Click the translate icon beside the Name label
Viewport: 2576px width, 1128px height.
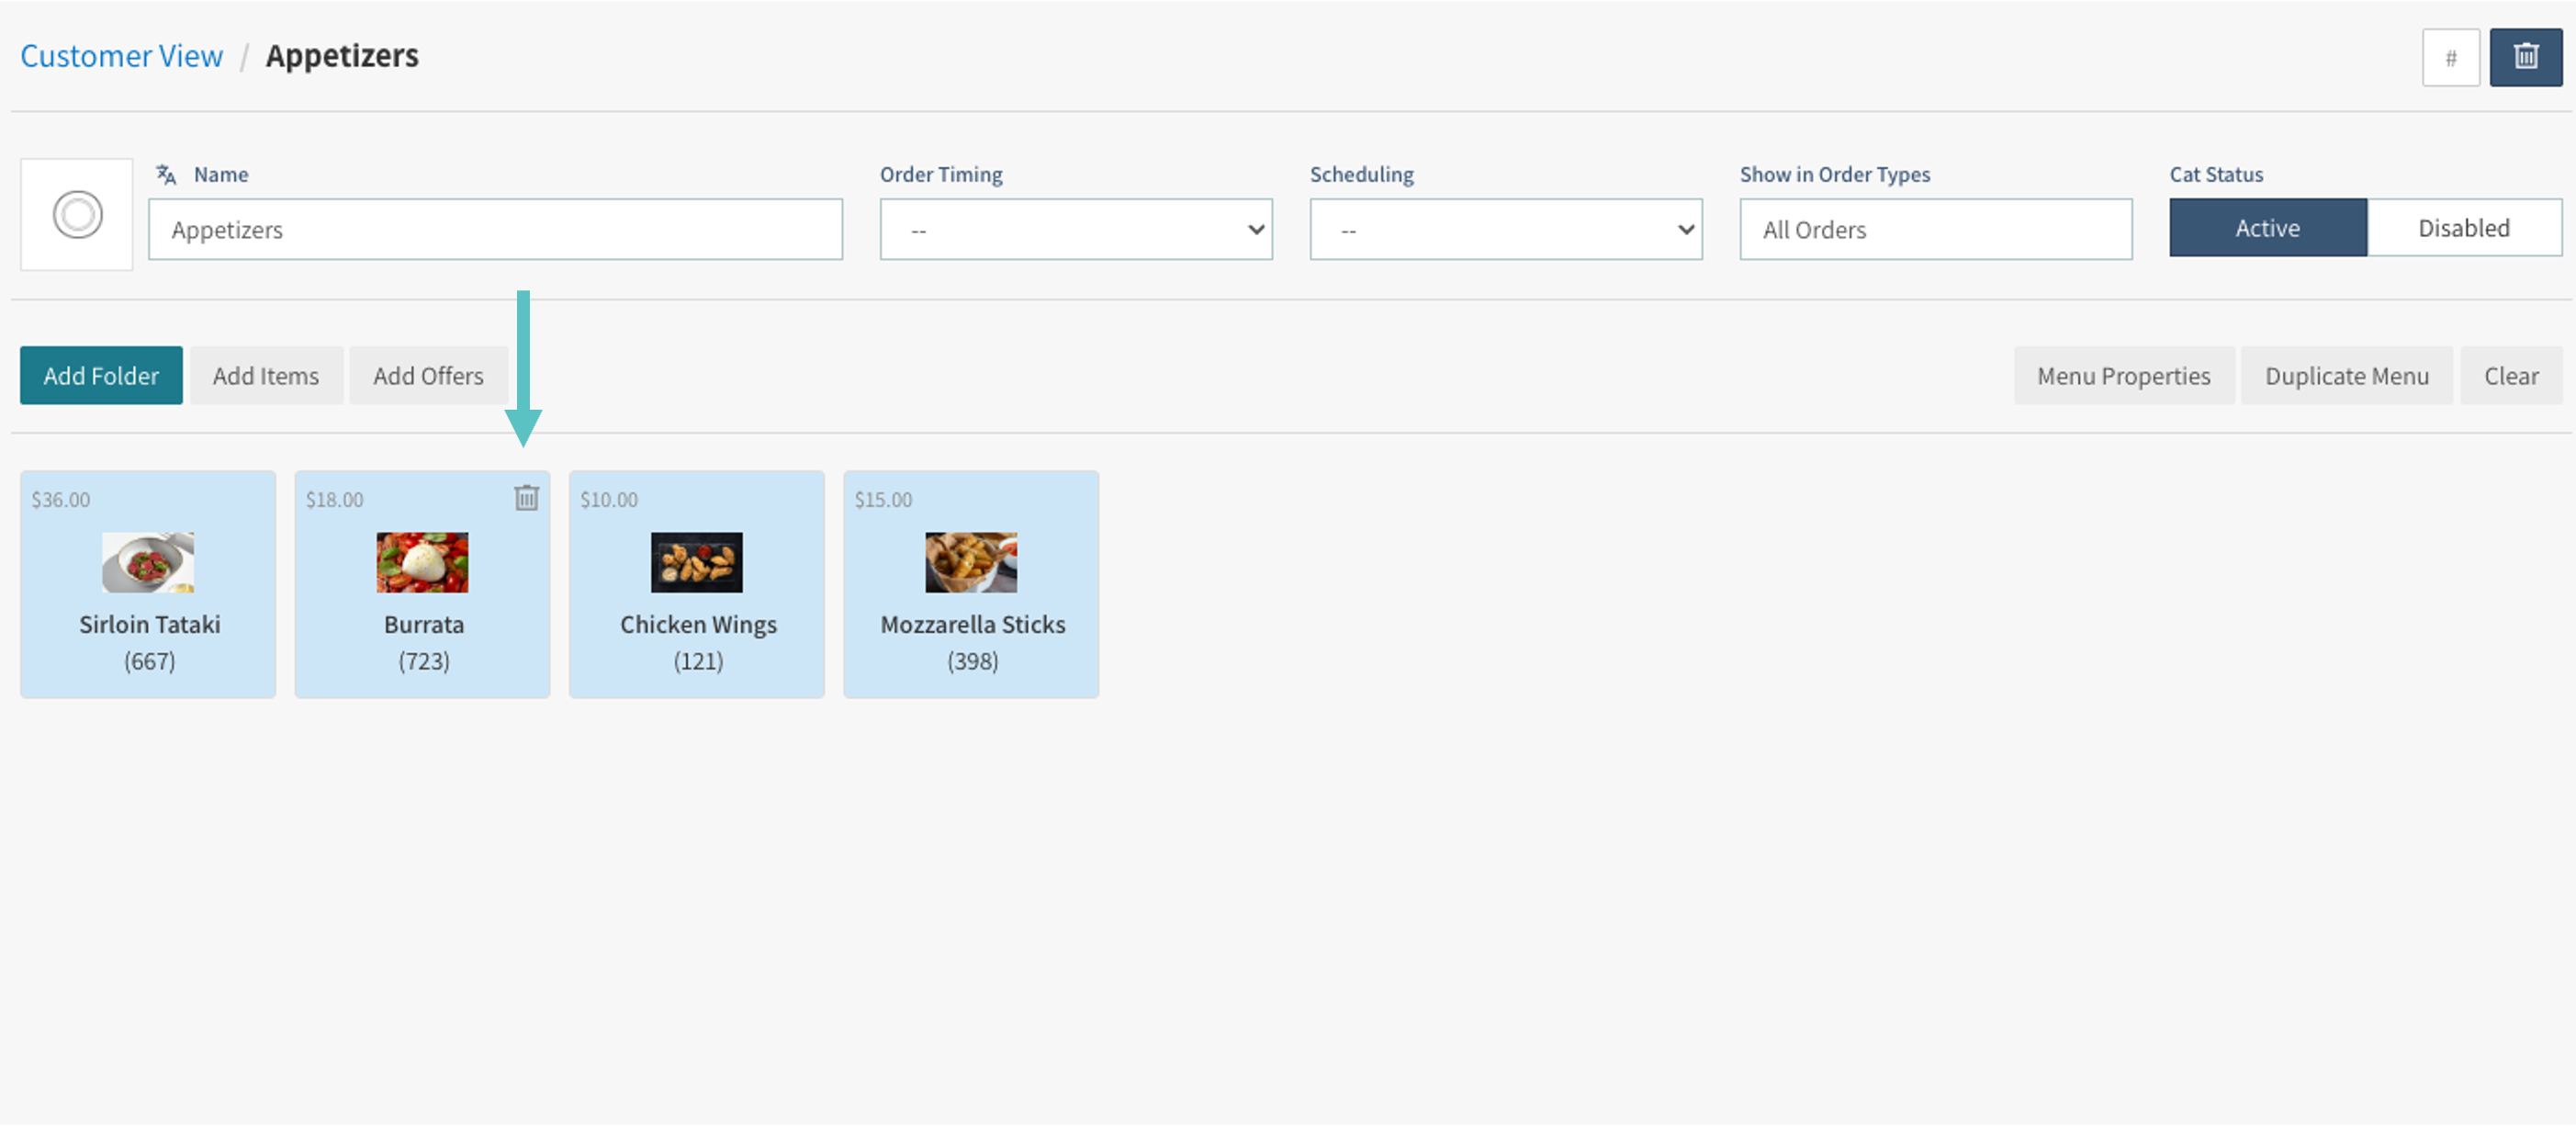166,175
